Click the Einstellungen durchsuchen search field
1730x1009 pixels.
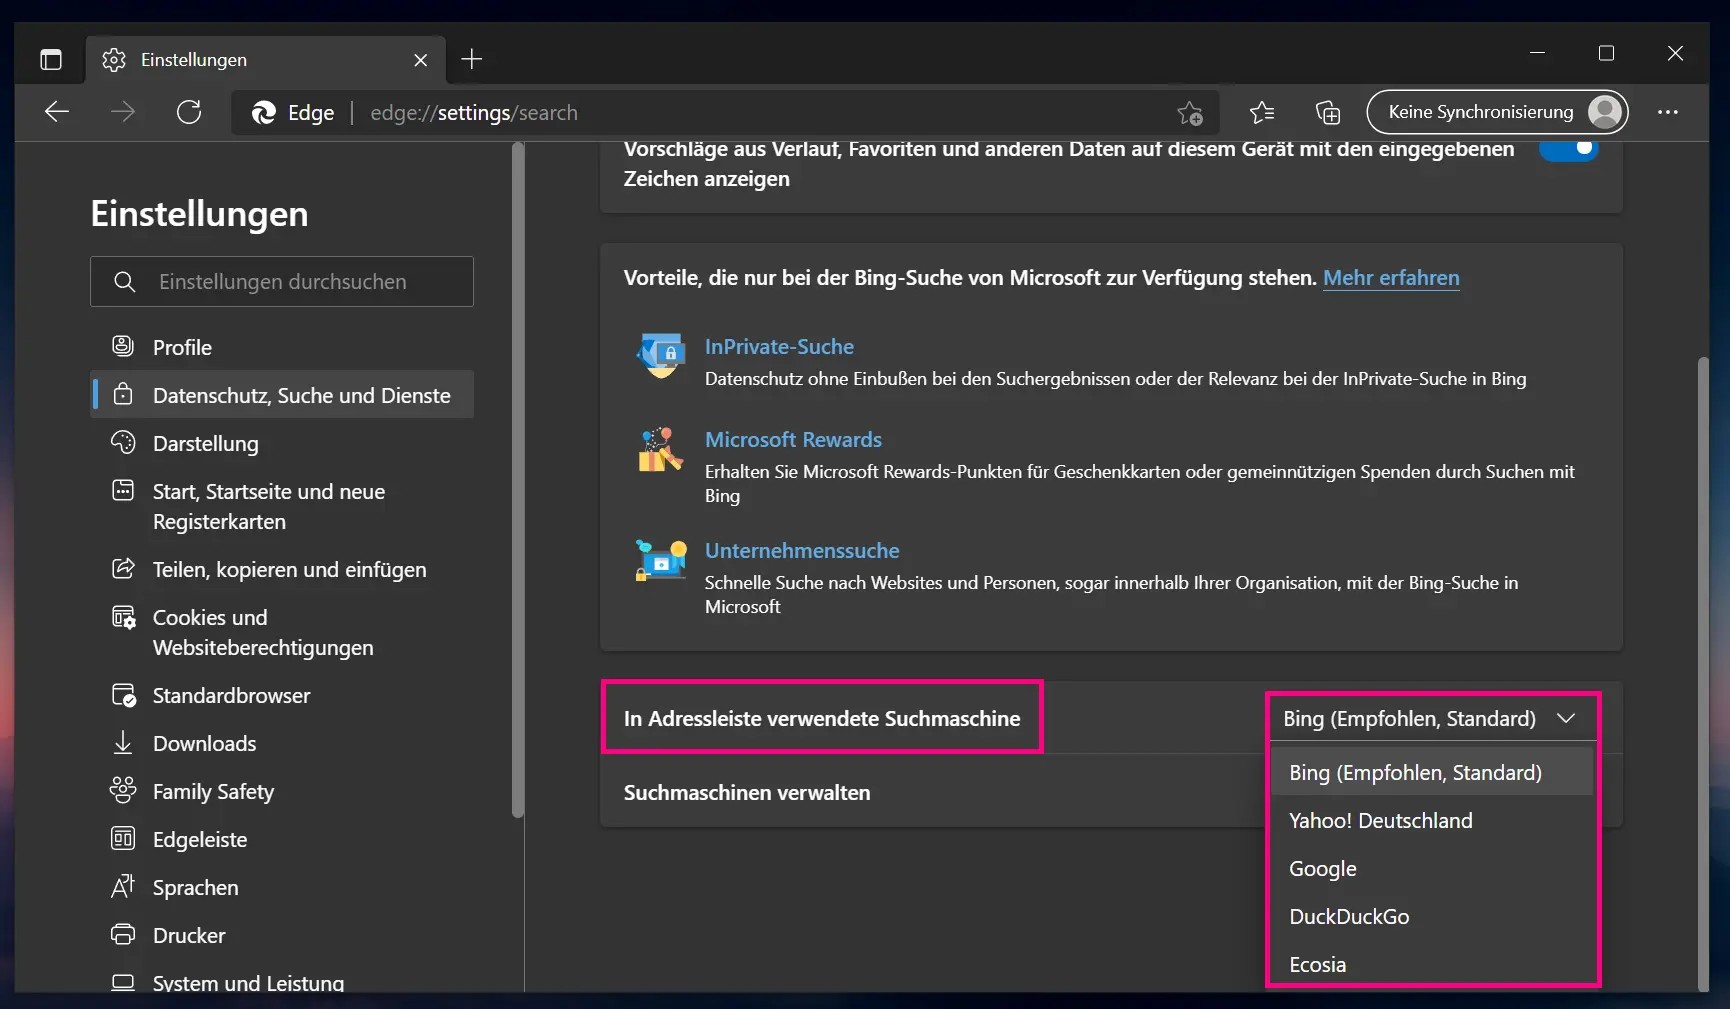300,282
